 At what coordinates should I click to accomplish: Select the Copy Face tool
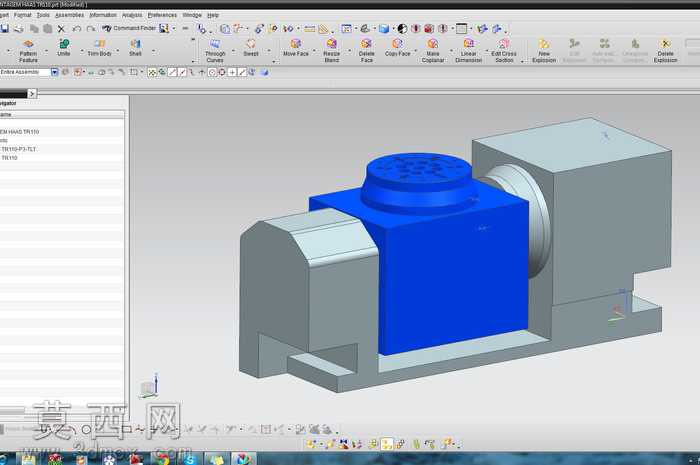click(397, 48)
